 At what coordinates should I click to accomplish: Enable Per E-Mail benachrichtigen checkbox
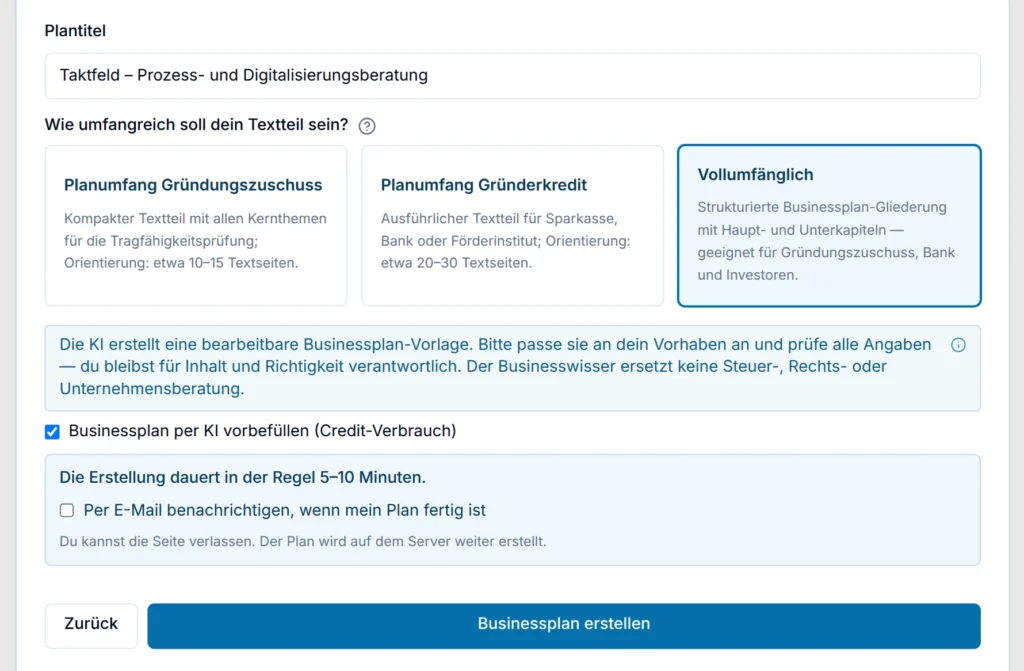point(67,510)
